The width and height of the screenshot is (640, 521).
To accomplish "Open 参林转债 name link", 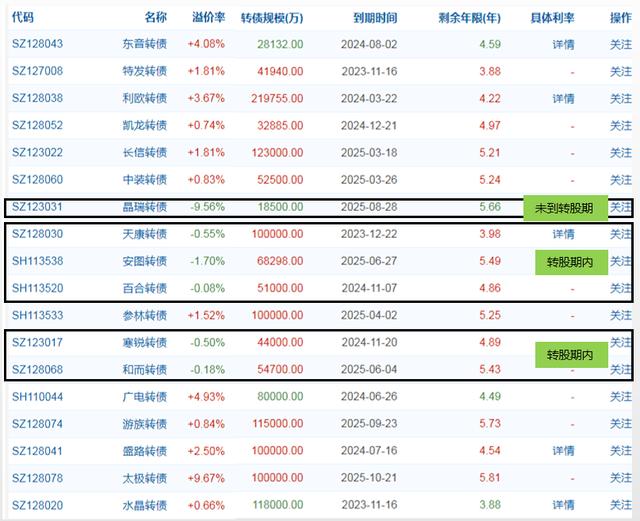I will pyautogui.click(x=145, y=315).
